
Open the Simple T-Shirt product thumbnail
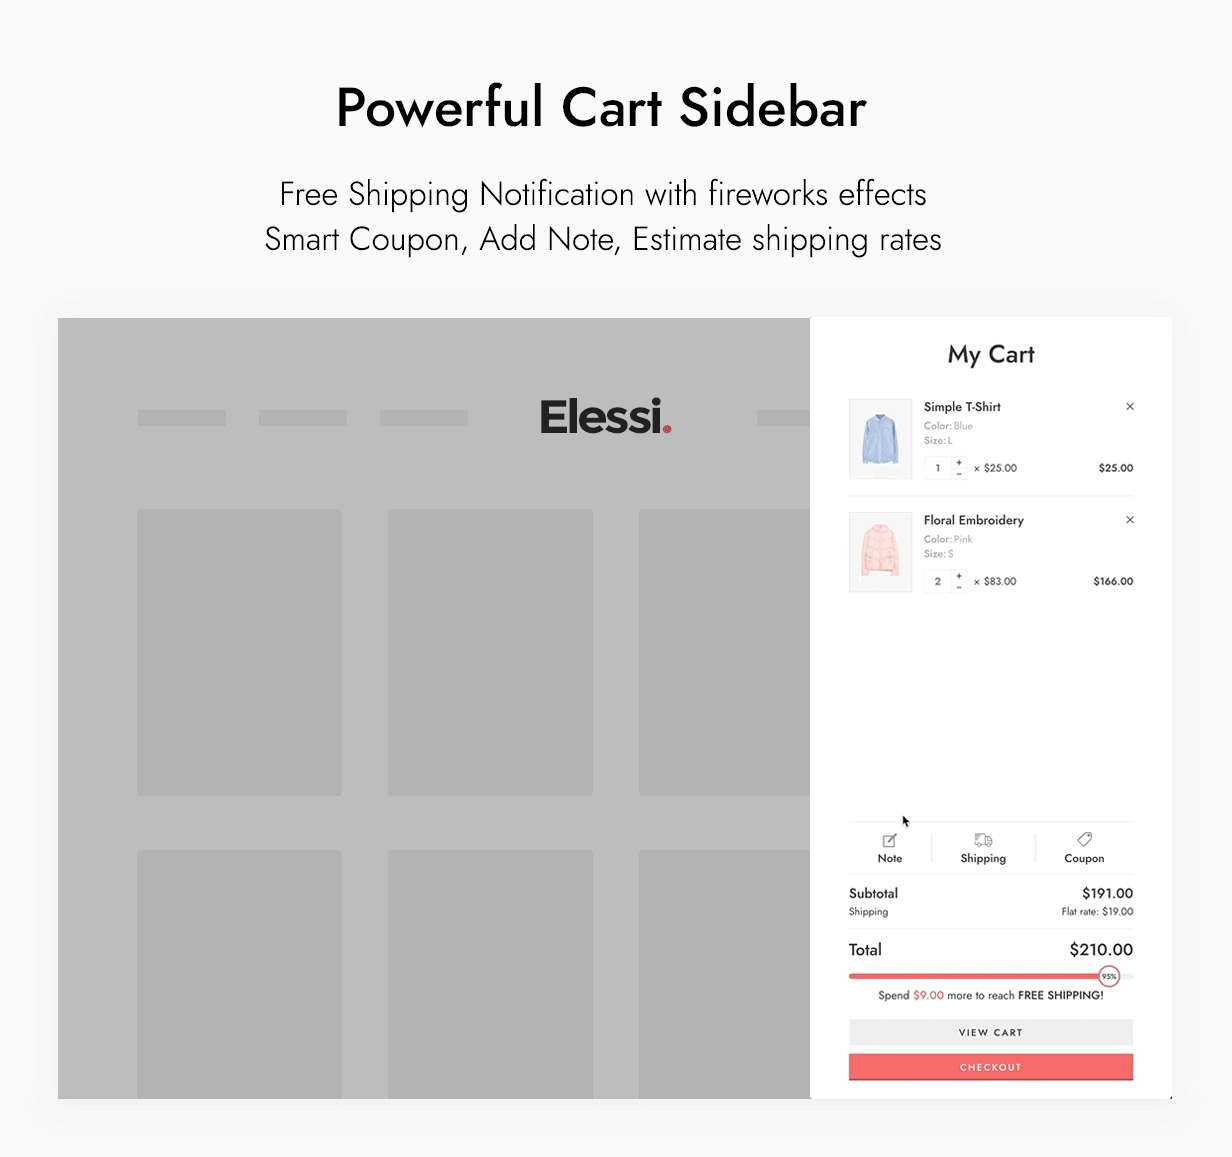coord(880,438)
